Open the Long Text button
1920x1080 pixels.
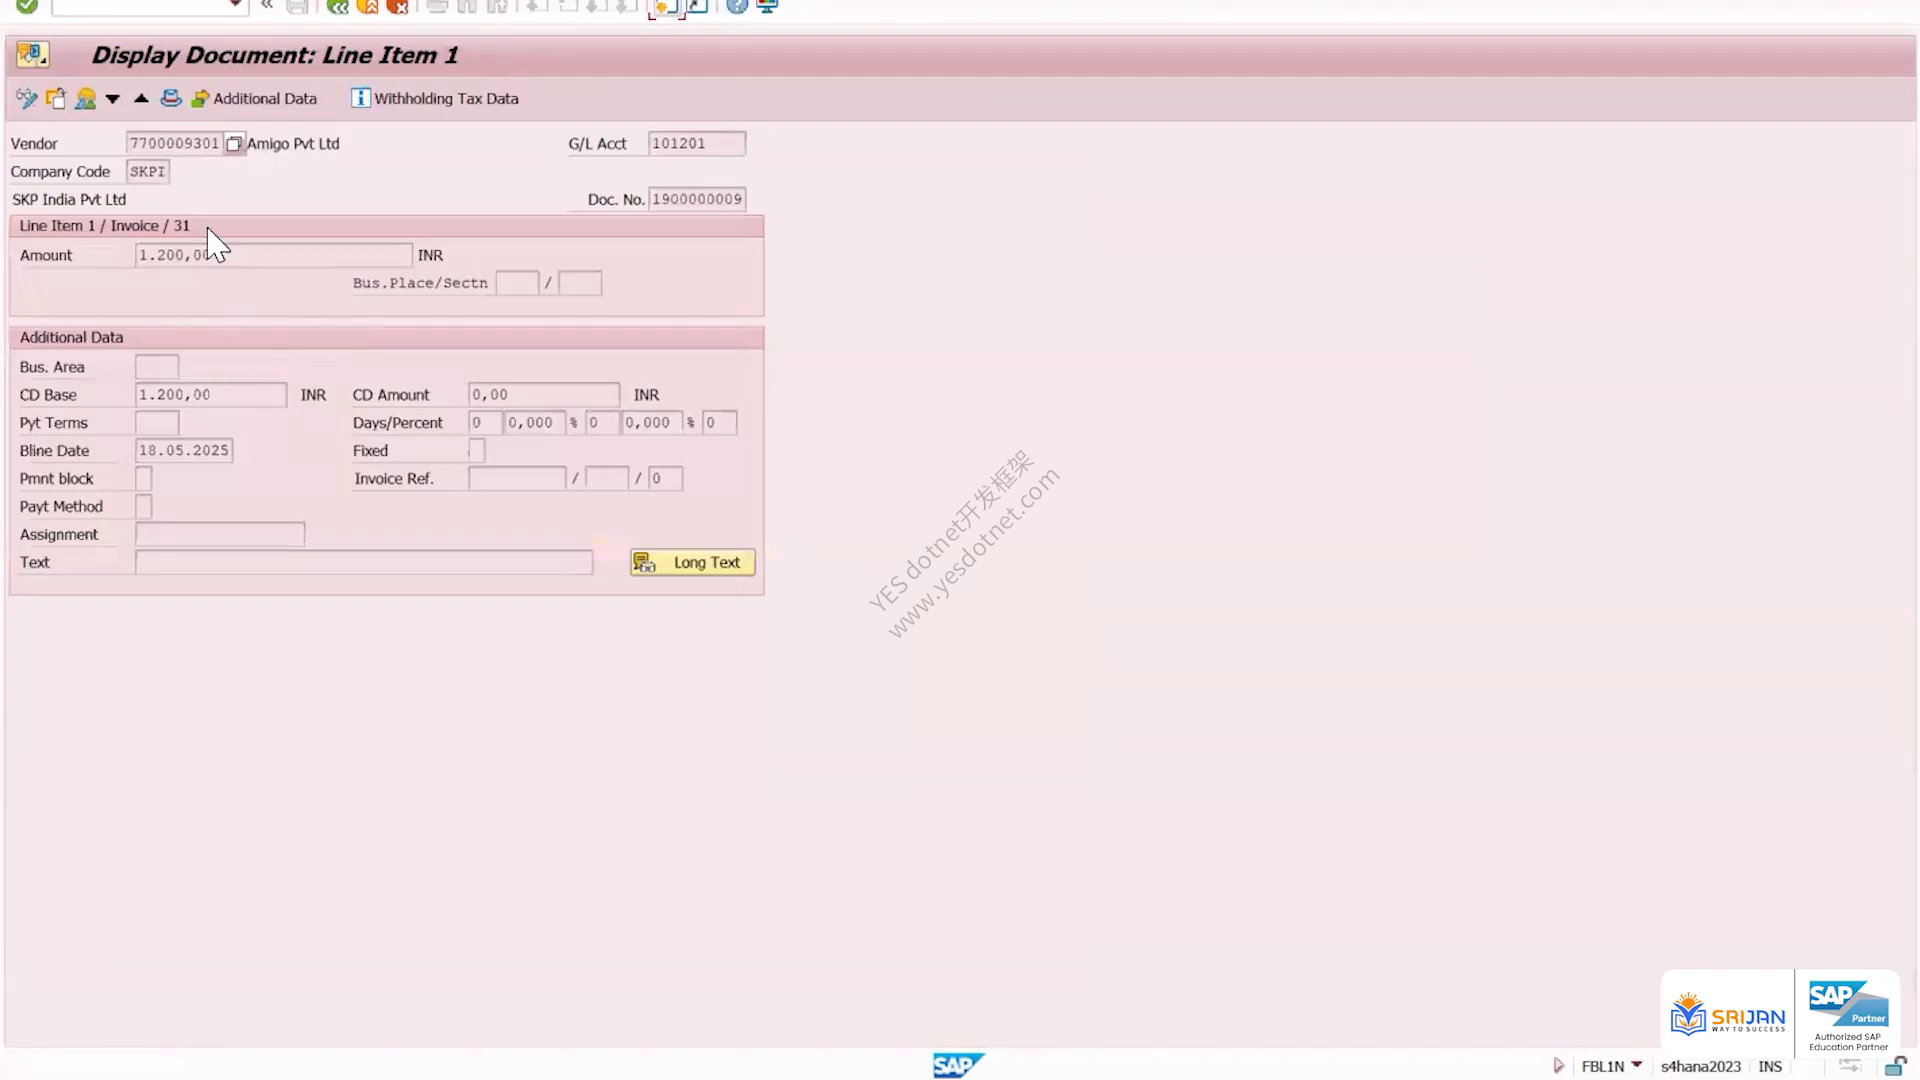[x=693, y=563]
